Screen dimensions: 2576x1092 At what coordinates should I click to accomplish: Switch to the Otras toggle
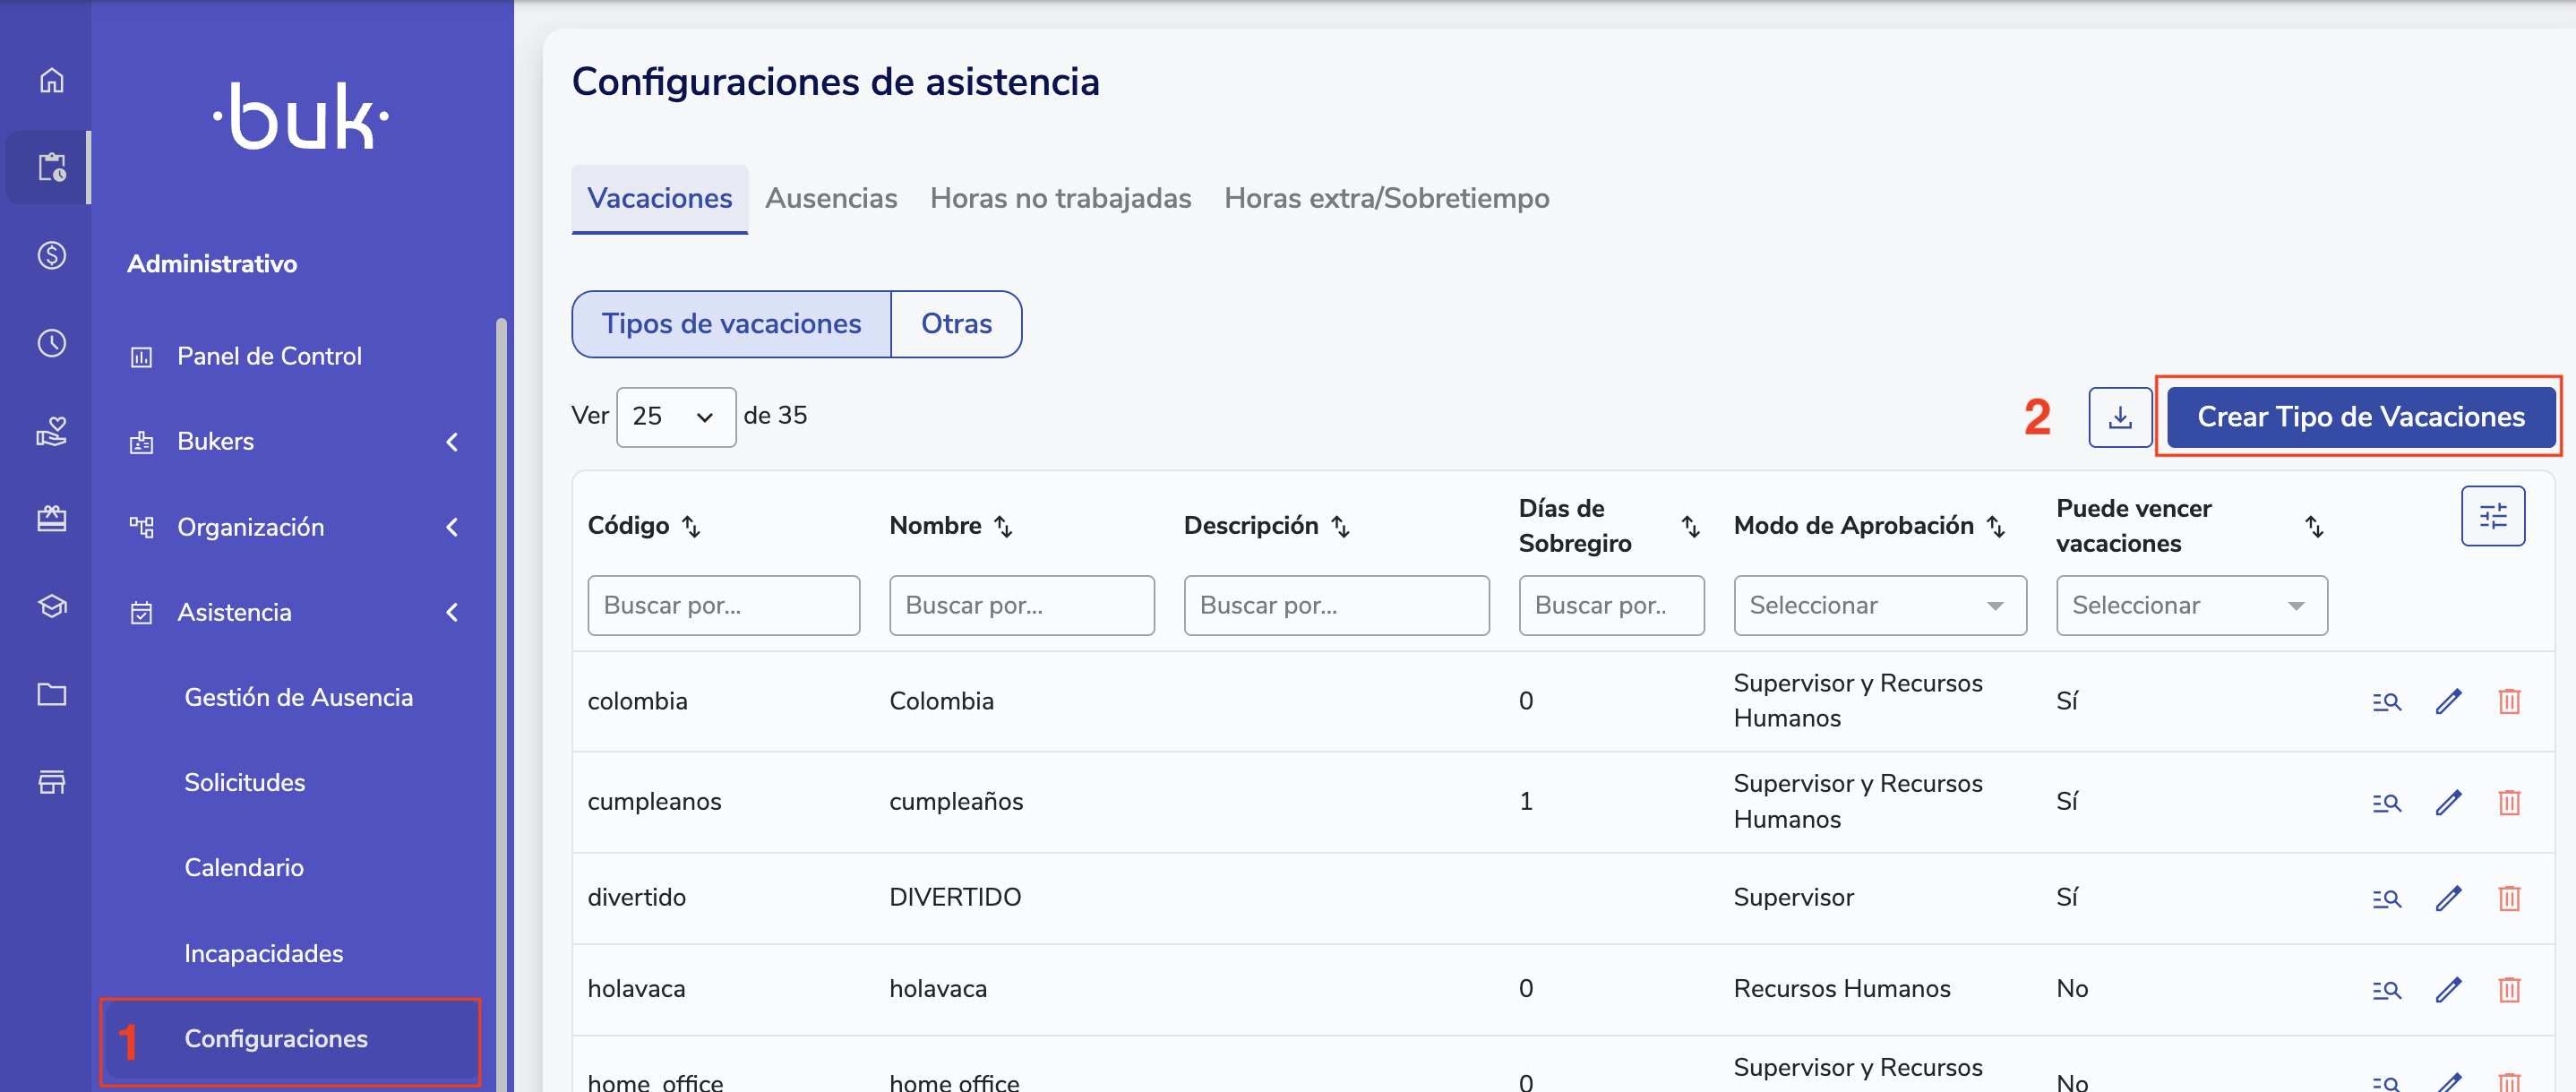(x=956, y=324)
